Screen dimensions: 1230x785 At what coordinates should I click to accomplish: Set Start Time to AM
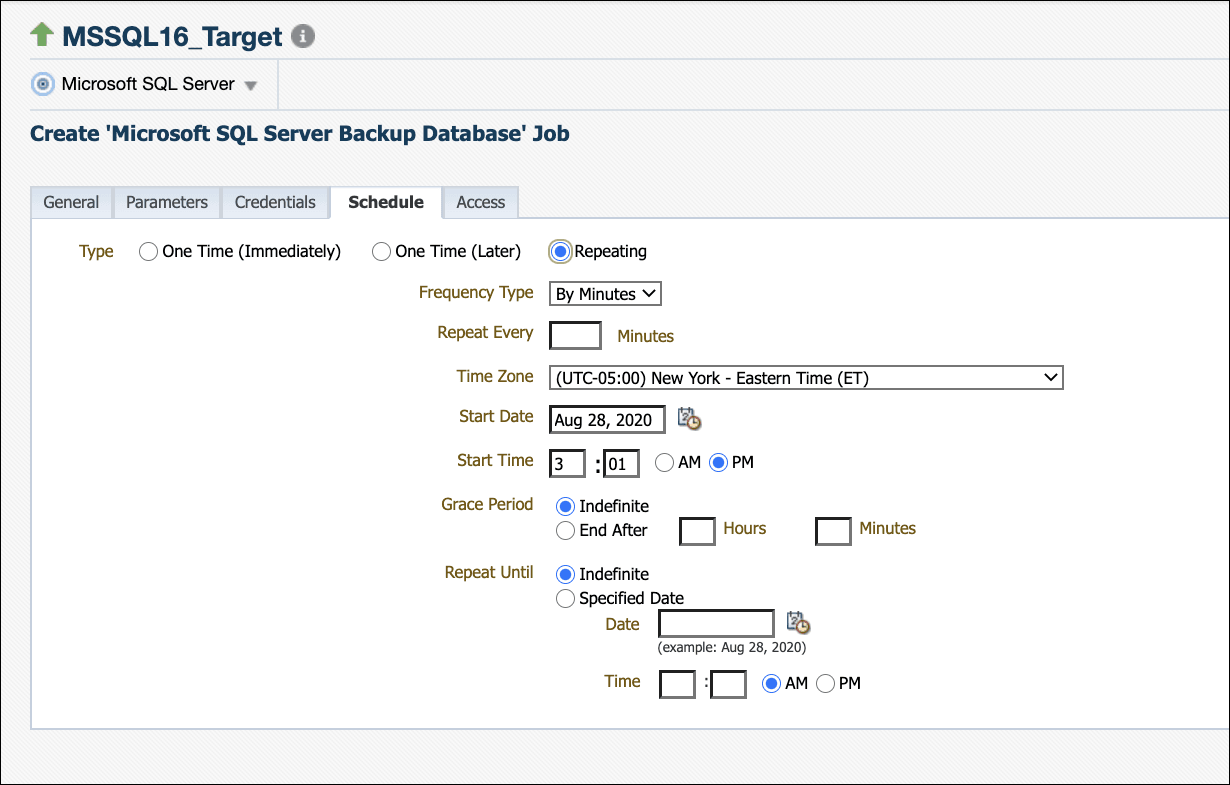tap(664, 463)
